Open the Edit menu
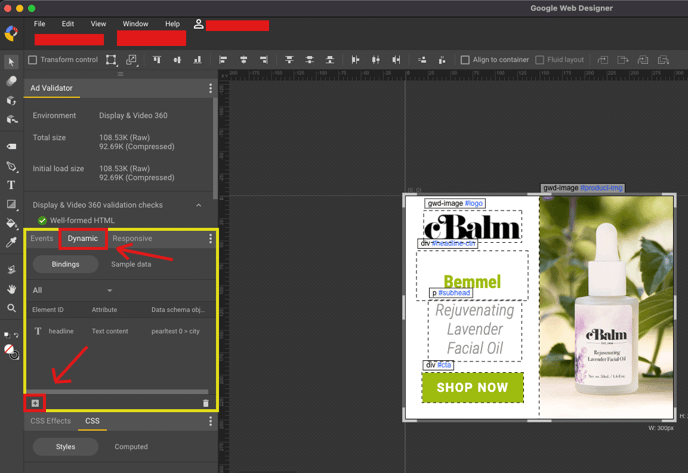The image size is (688, 473). tap(68, 24)
